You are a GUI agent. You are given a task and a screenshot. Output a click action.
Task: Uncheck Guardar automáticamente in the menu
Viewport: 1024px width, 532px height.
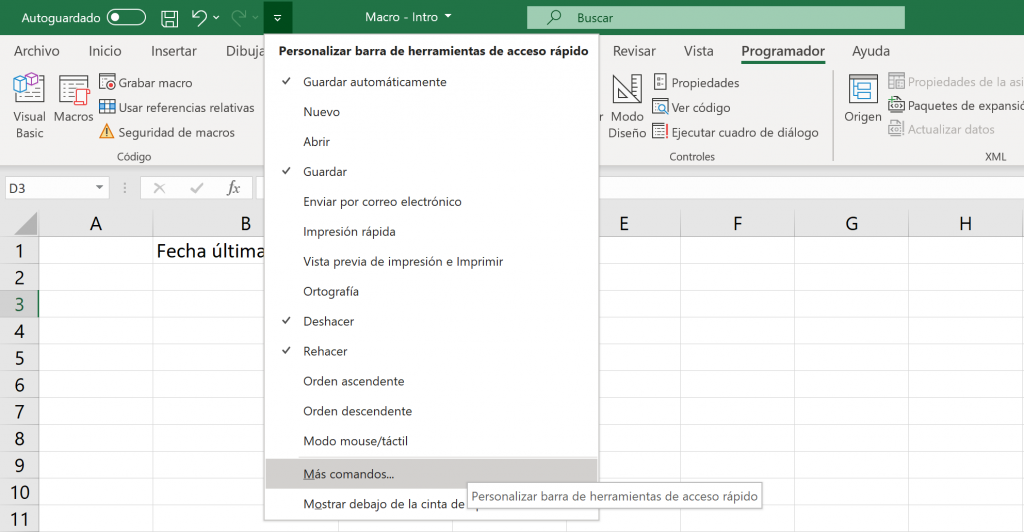[x=431, y=82]
